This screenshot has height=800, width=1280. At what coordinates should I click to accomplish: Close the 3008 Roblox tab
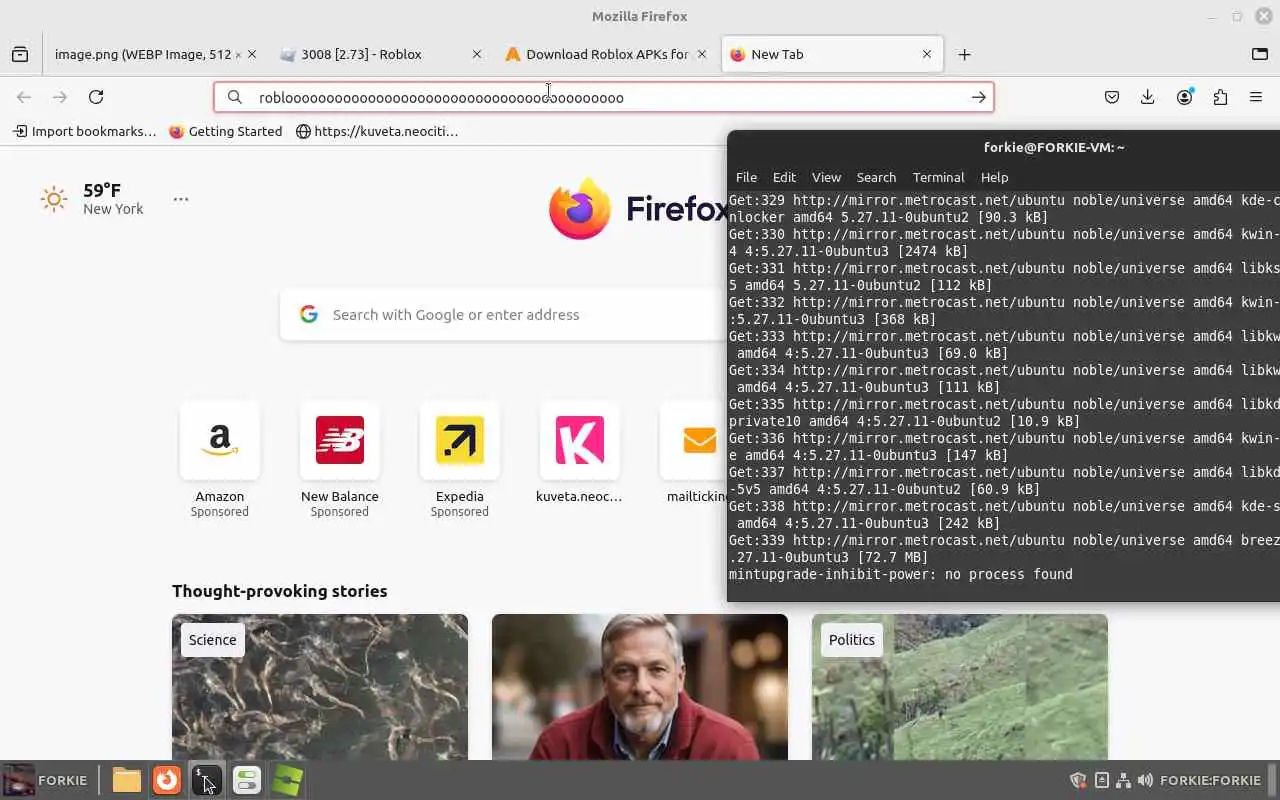(x=477, y=55)
